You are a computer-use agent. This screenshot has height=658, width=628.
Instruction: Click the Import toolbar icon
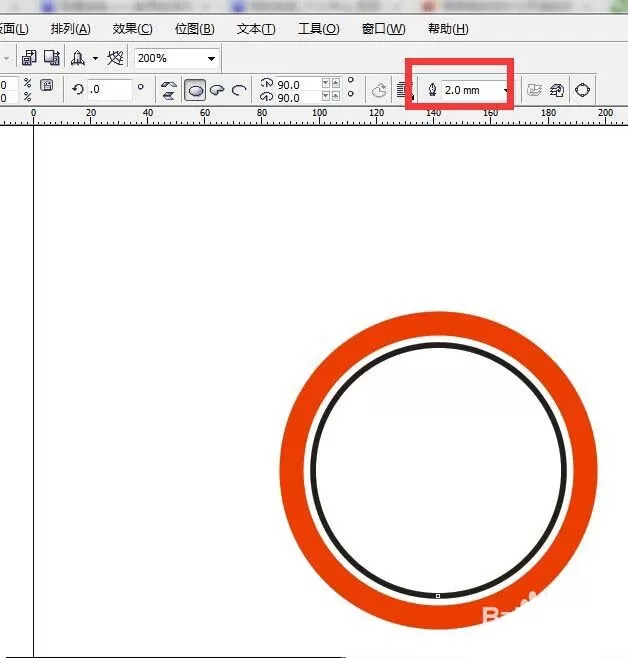coord(29,57)
